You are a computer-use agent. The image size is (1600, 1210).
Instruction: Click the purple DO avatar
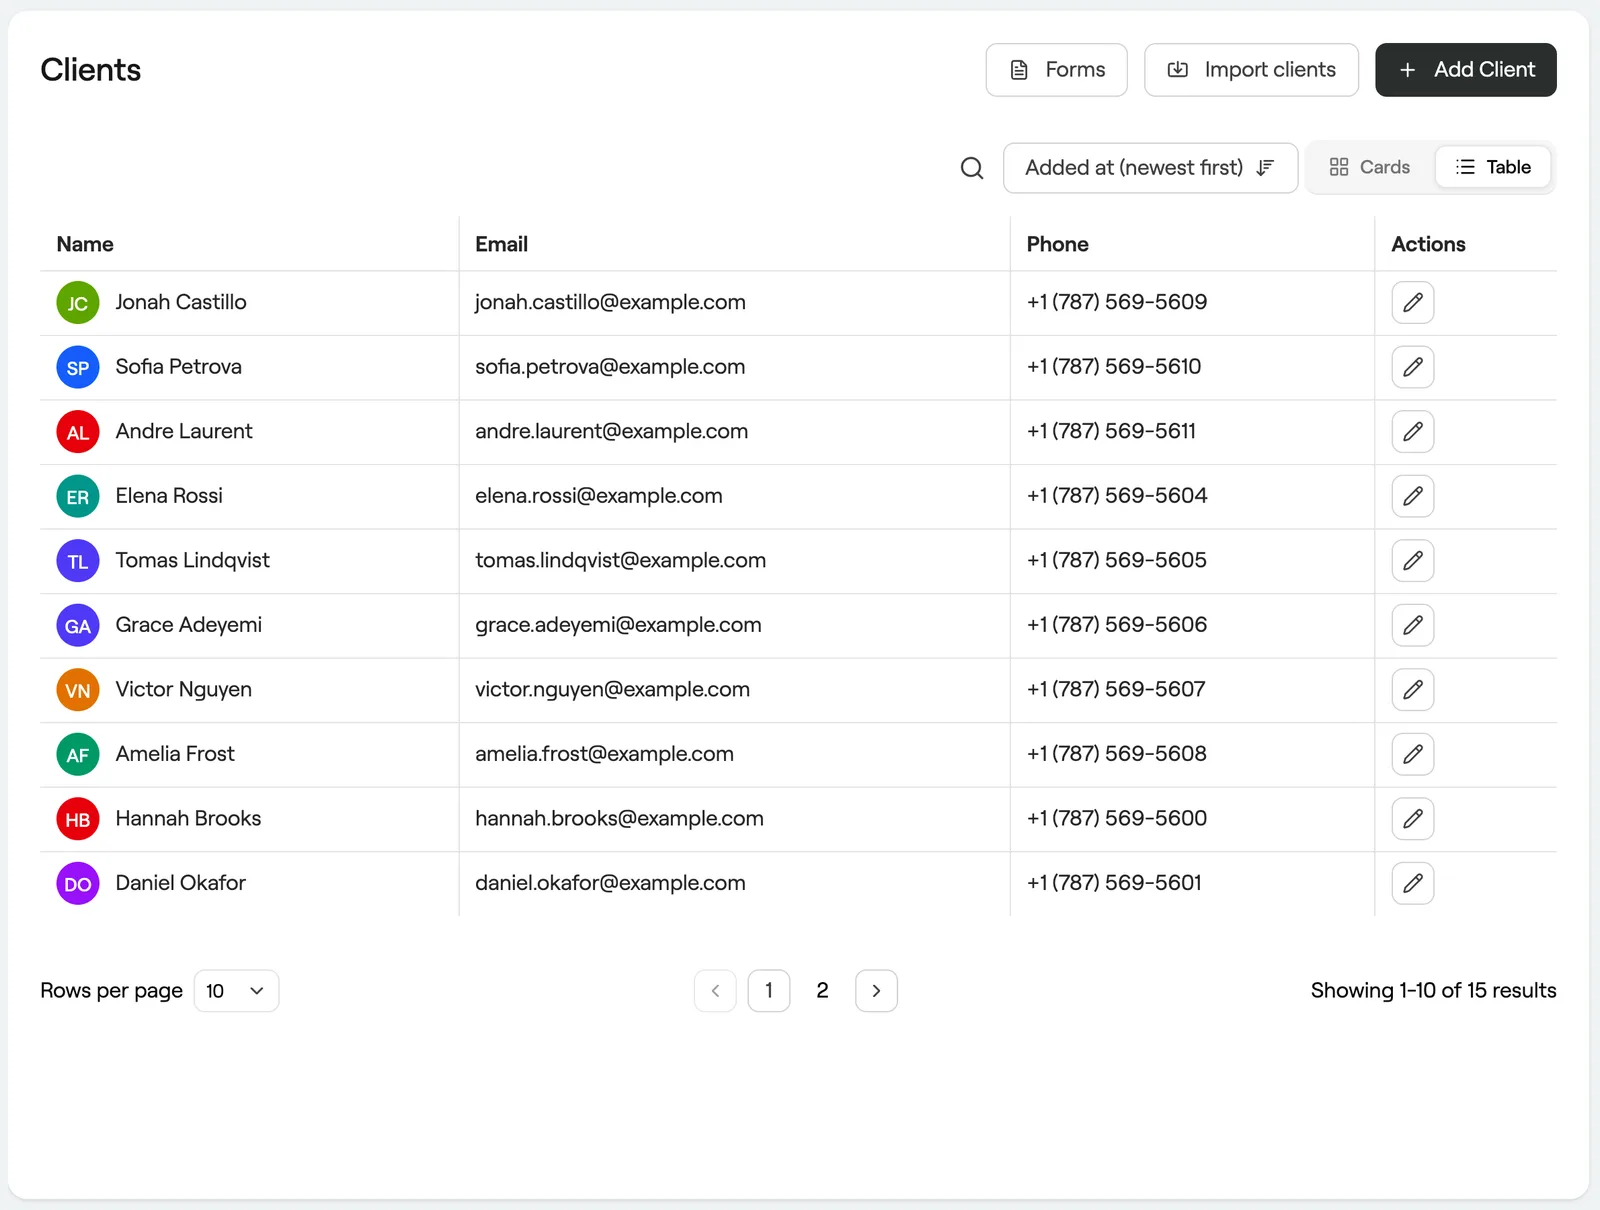click(x=78, y=884)
